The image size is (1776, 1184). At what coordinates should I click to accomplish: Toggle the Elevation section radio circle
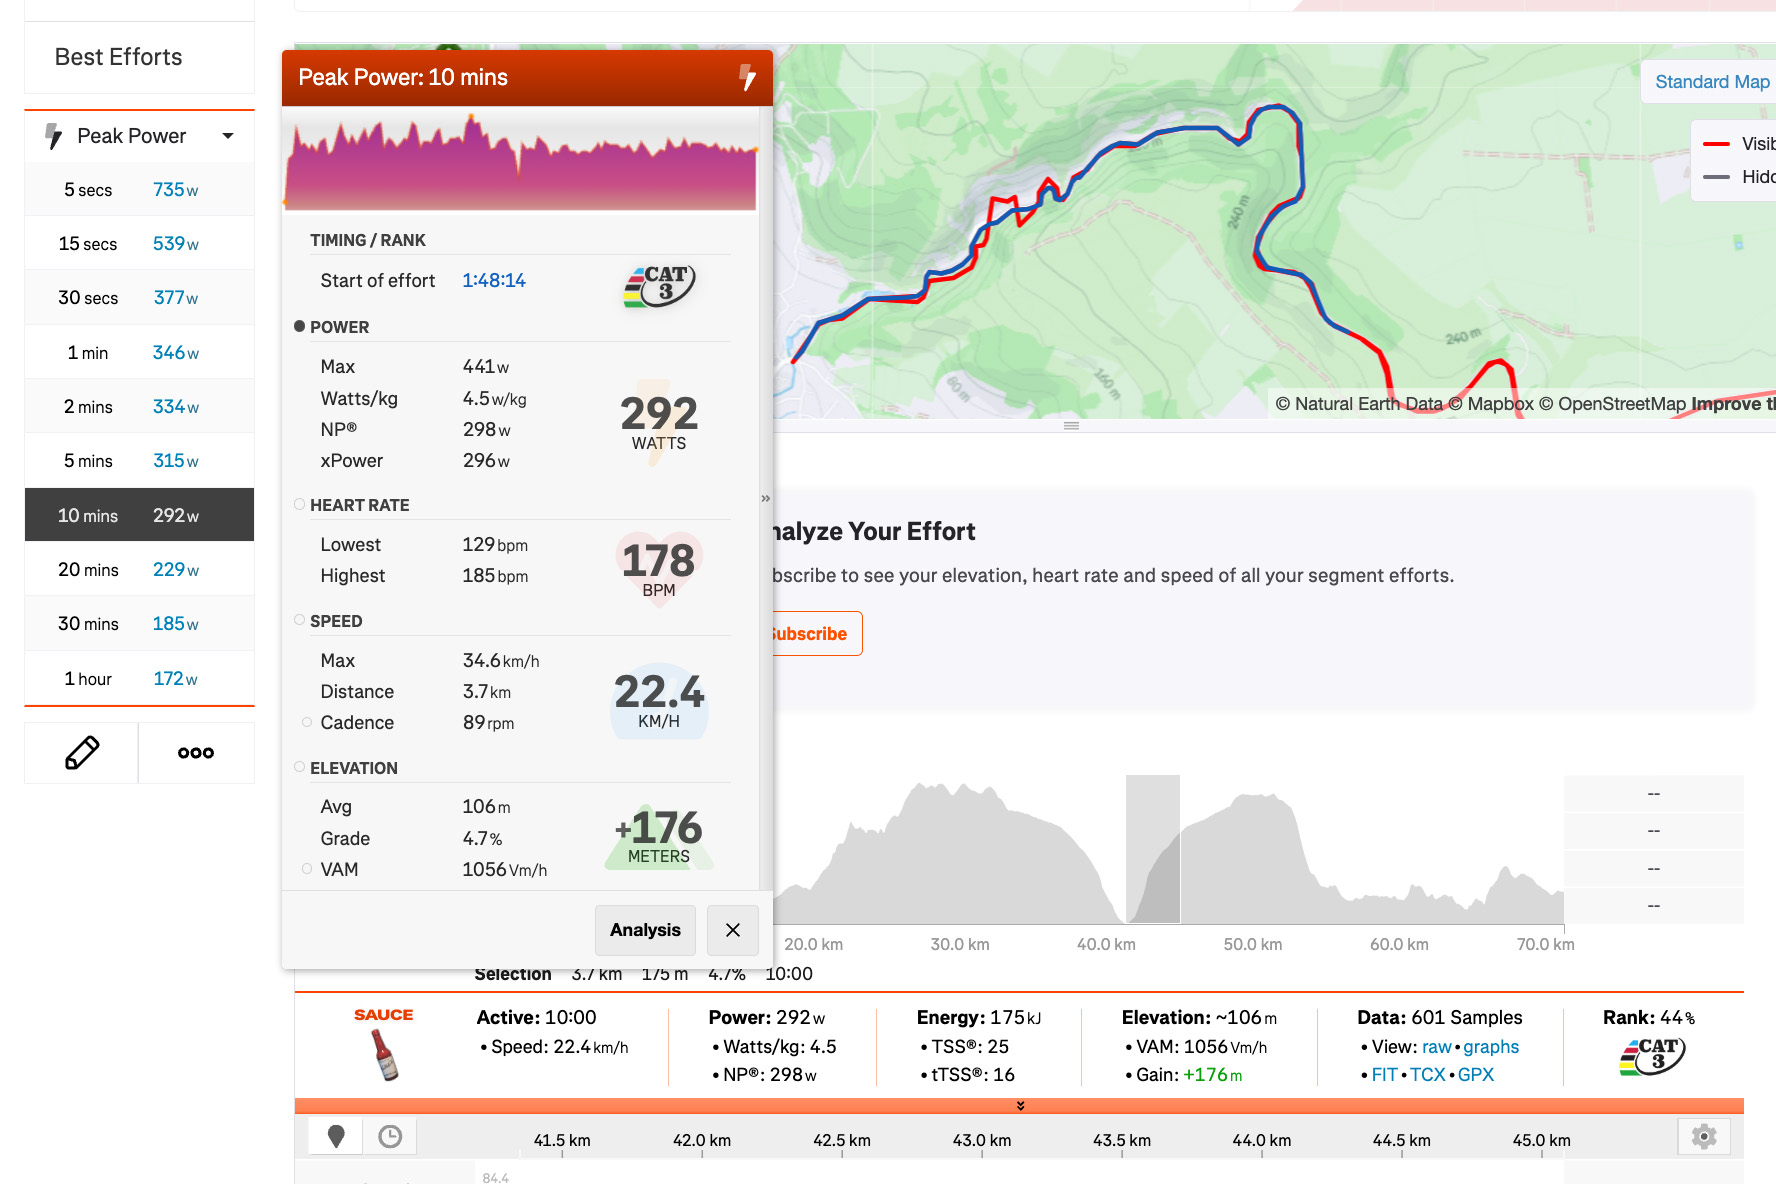(299, 767)
